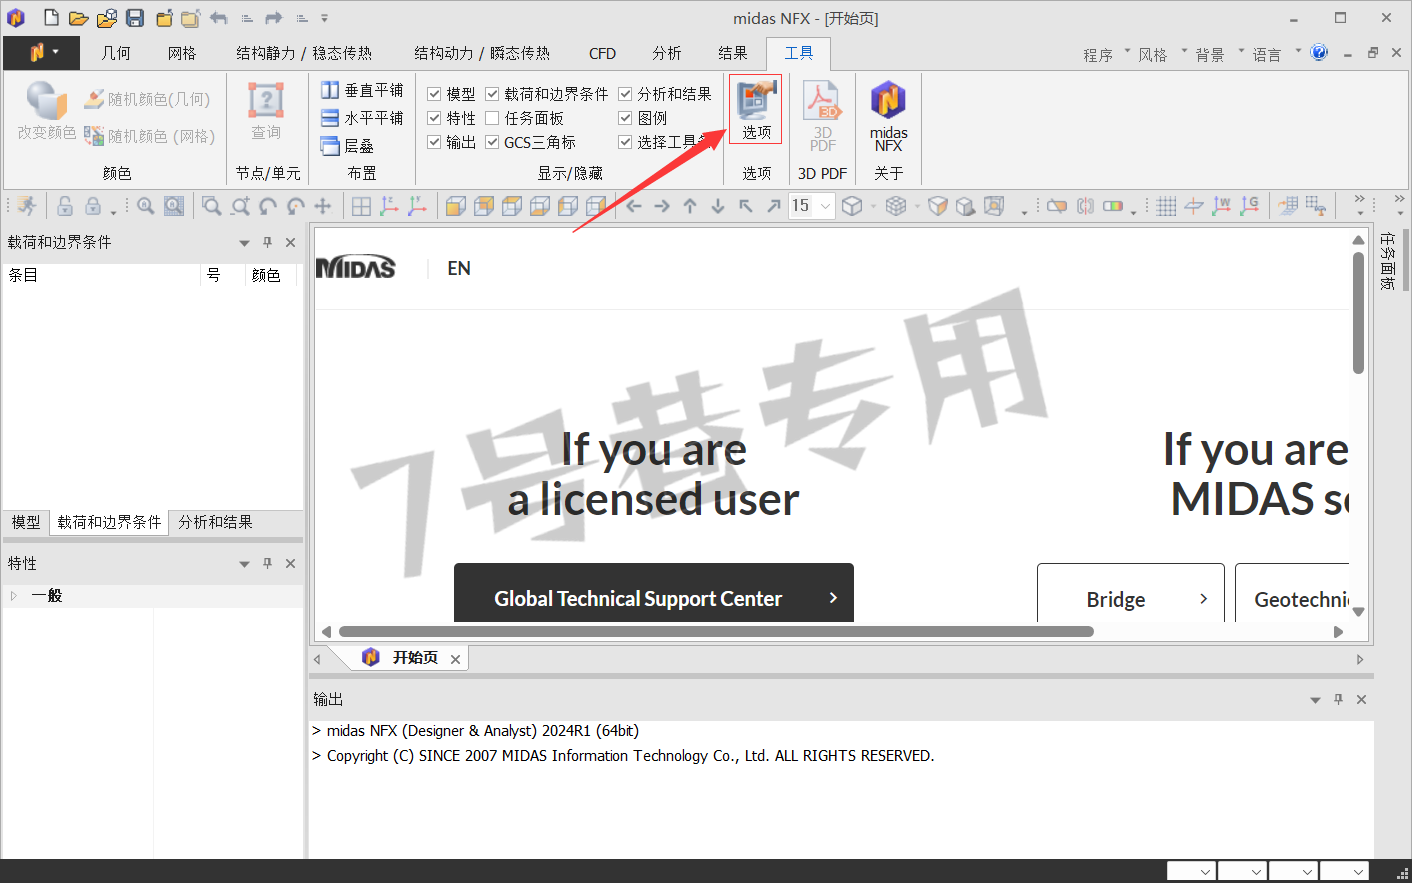This screenshot has width=1412, height=883.
Task: Switch to the 网格 ribbon tab
Action: coord(182,53)
